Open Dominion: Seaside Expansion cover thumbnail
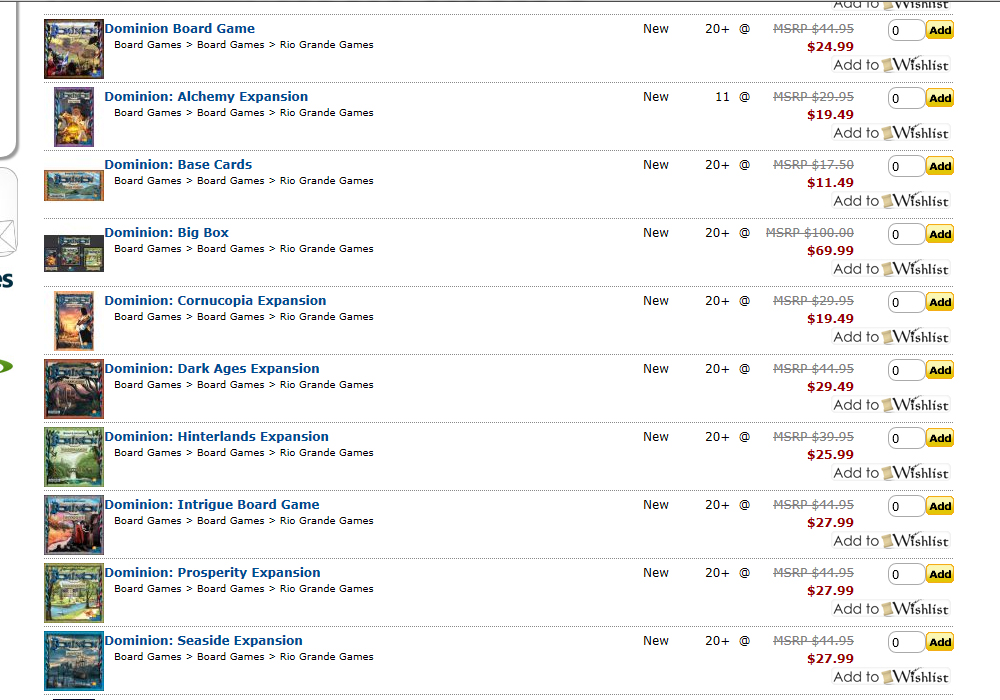1000x700 pixels. coord(74,661)
